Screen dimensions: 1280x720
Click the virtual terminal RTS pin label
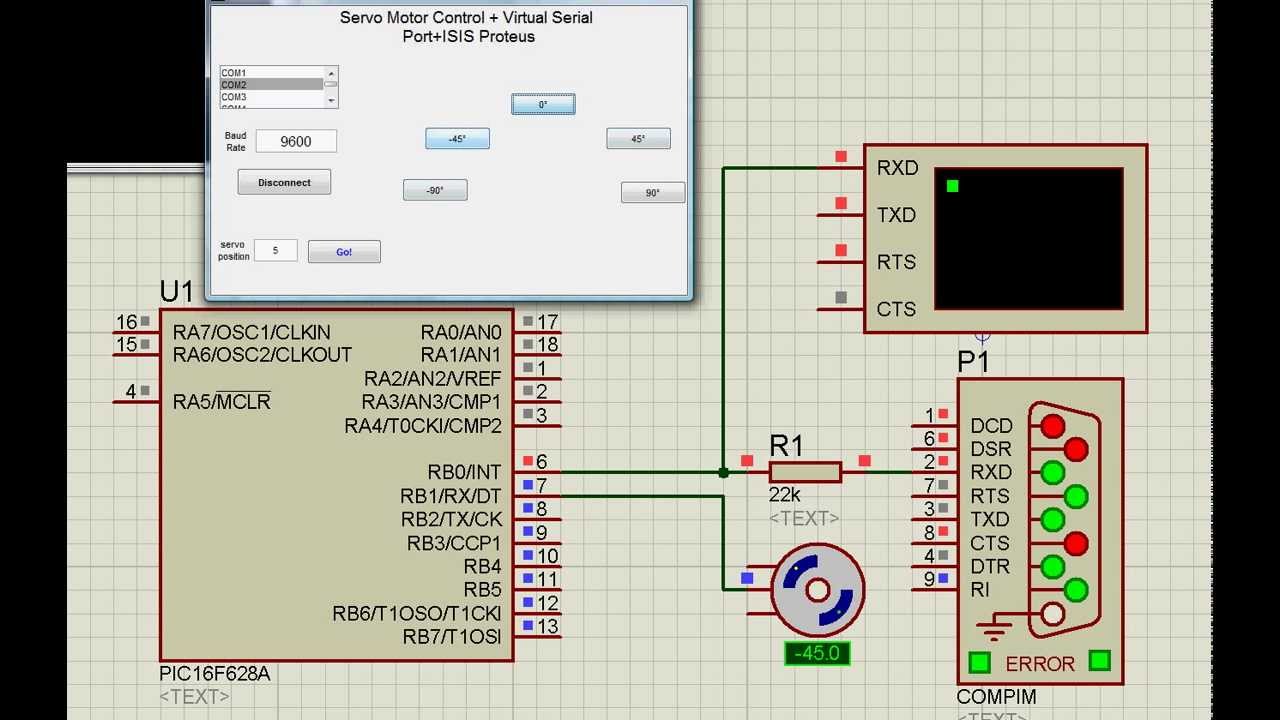[x=896, y=262]
